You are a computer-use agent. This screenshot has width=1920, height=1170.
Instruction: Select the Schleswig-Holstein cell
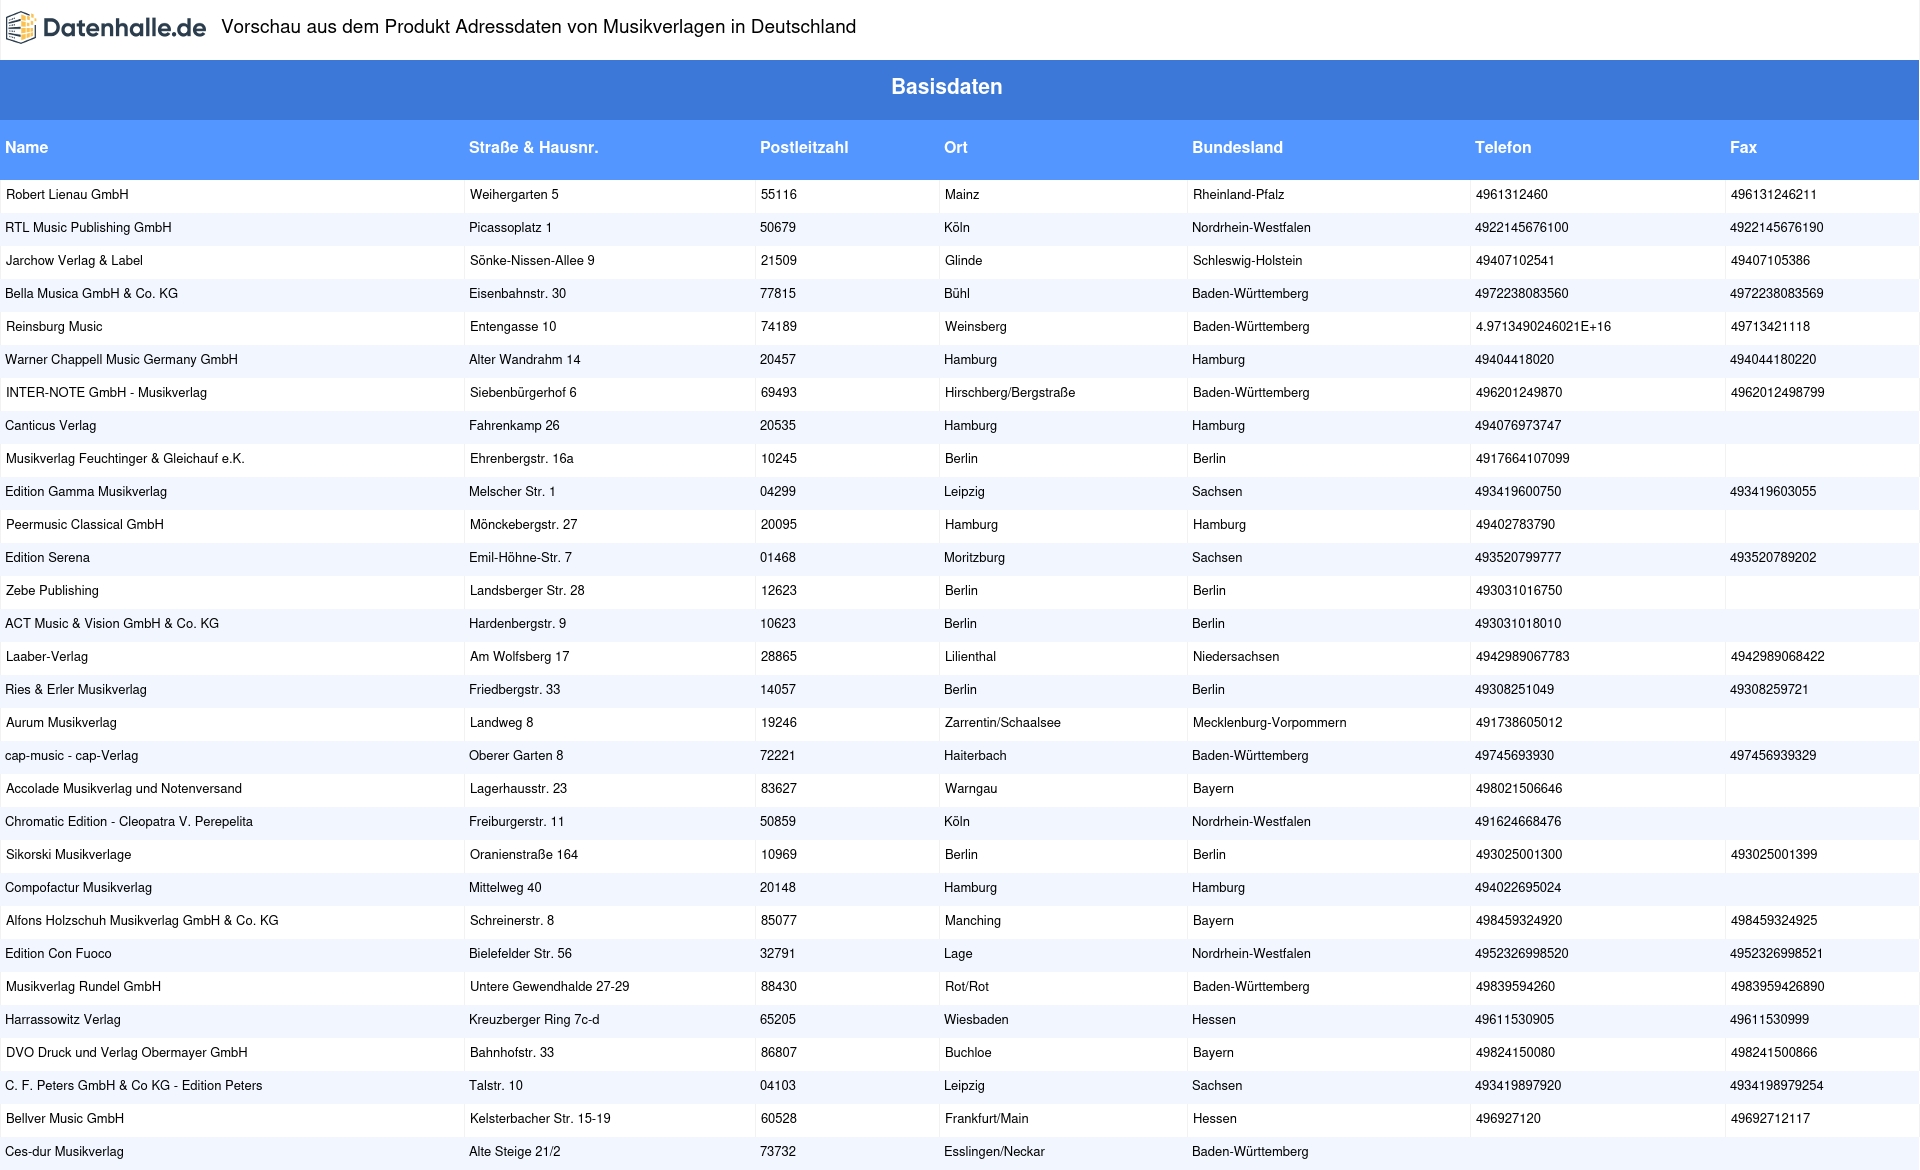[1248, 261]
